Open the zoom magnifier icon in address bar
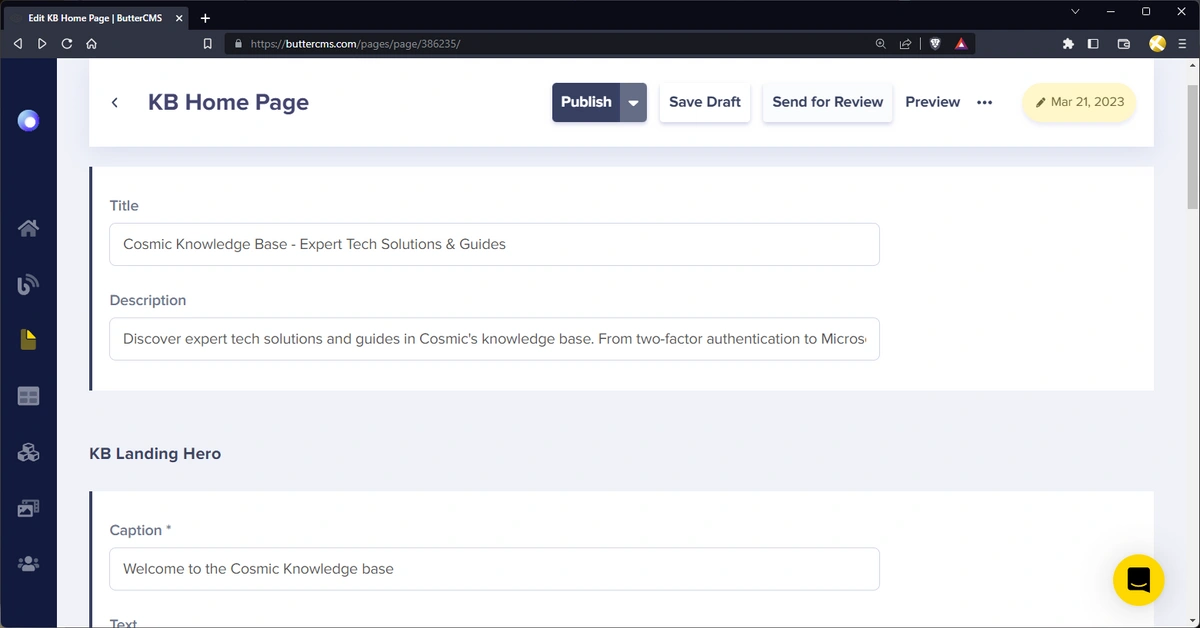 881,44
